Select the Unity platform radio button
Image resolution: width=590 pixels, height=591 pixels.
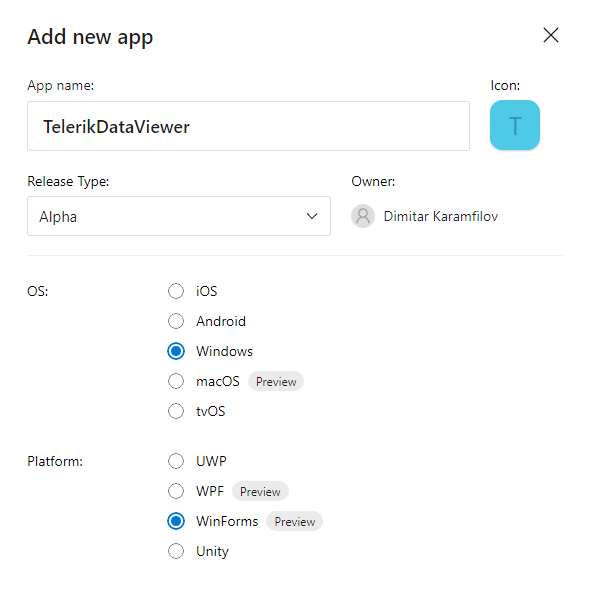coord(176,551)
